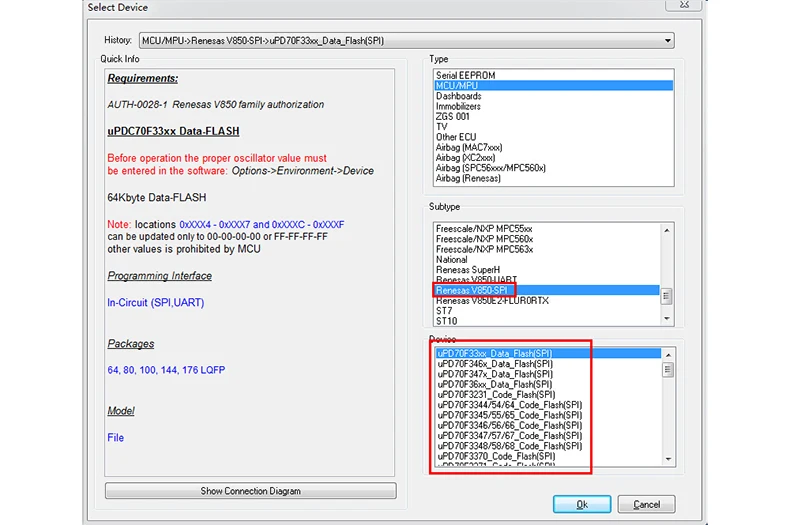Click the Subtype list scrollbar thumb
Viewport: 790px width, 525px height.
pyautogui.click(x=666, y=296)
